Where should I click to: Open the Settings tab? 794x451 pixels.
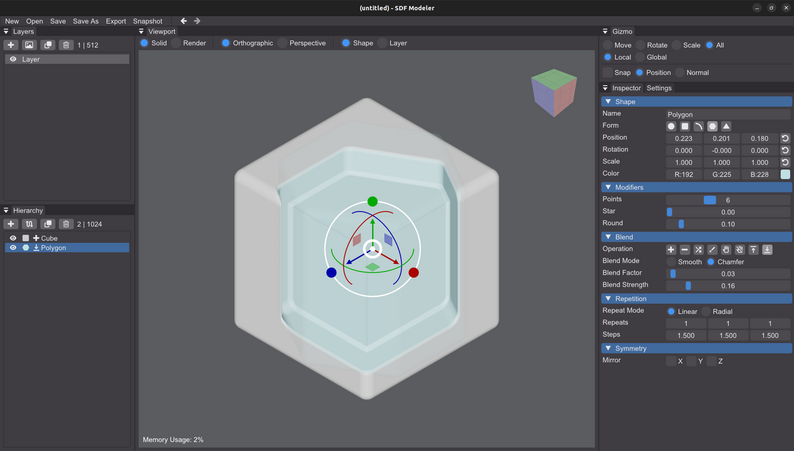tap(659, 88)
